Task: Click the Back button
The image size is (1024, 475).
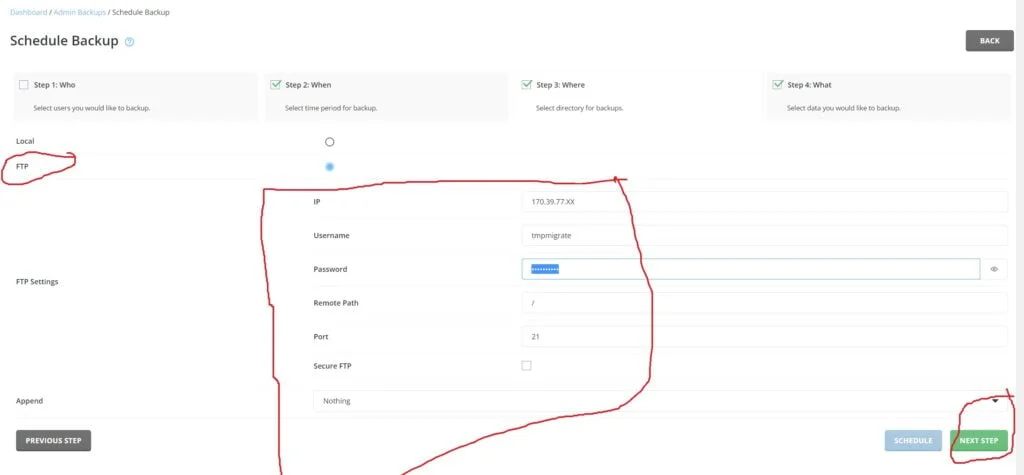Action: [x=989, y=41]
